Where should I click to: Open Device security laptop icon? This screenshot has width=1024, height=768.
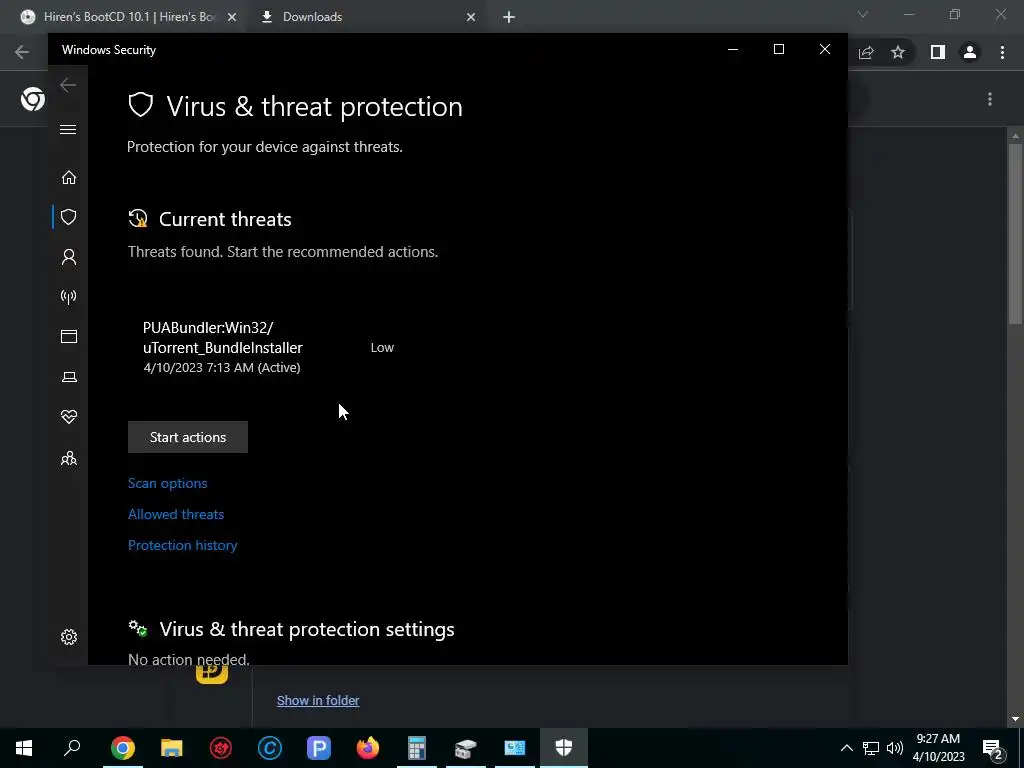(x=69, y=377)
